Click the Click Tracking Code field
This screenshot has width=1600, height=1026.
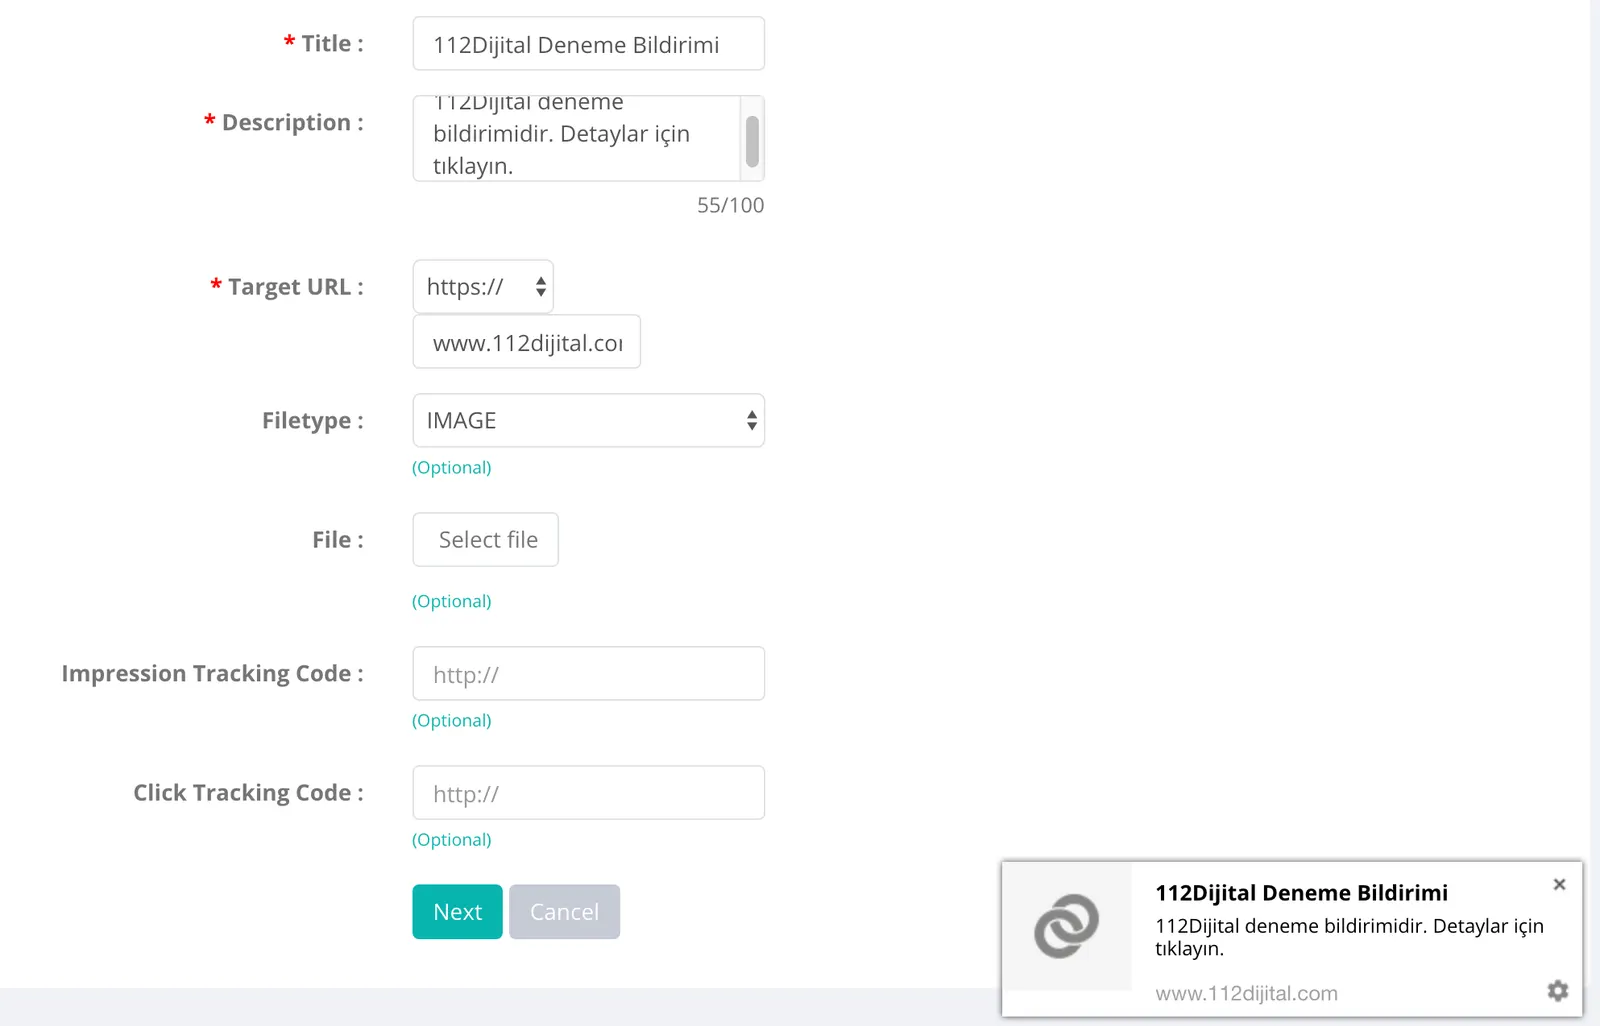588,793
